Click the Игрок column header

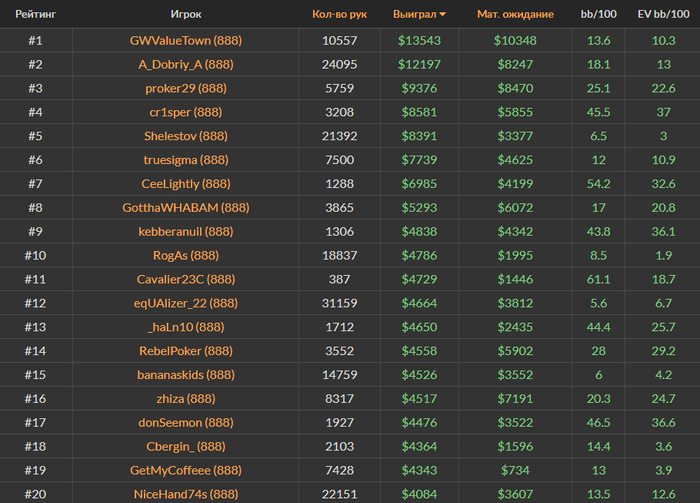[x=186, y=14]
